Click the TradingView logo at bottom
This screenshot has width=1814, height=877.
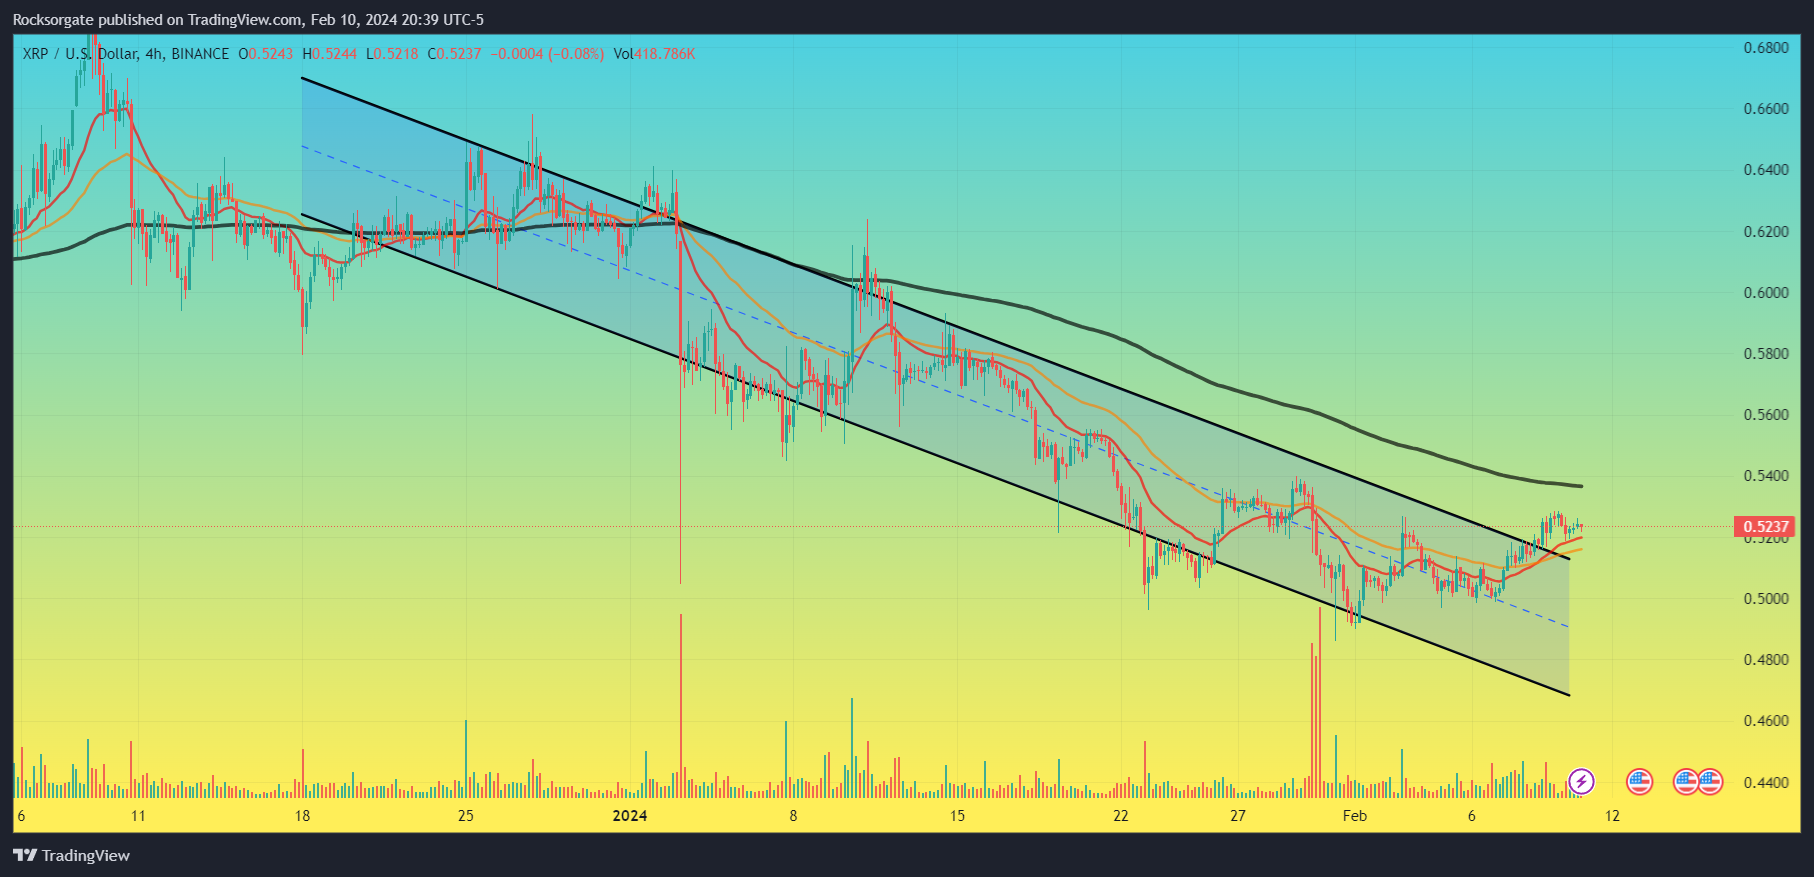pos(71,855)
